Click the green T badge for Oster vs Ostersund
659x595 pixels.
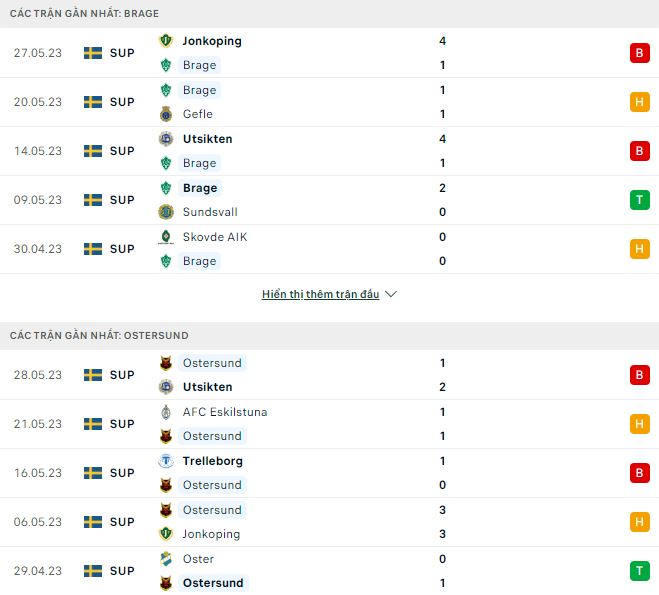click(x=640, y=571)
